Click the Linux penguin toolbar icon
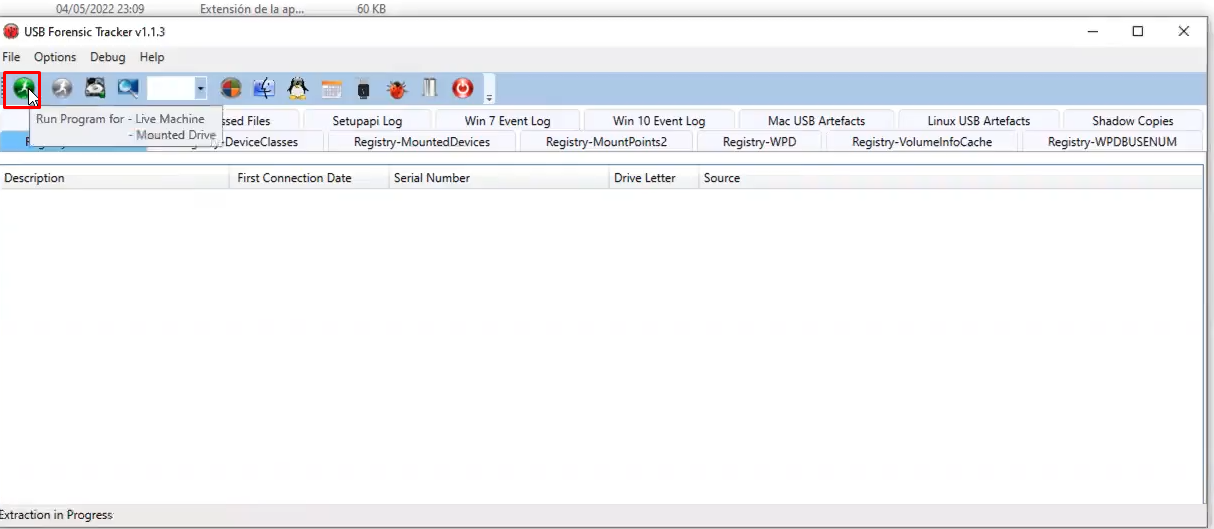Image resolution: width=1214 pixels, height=529 pixels. [297, 89]
